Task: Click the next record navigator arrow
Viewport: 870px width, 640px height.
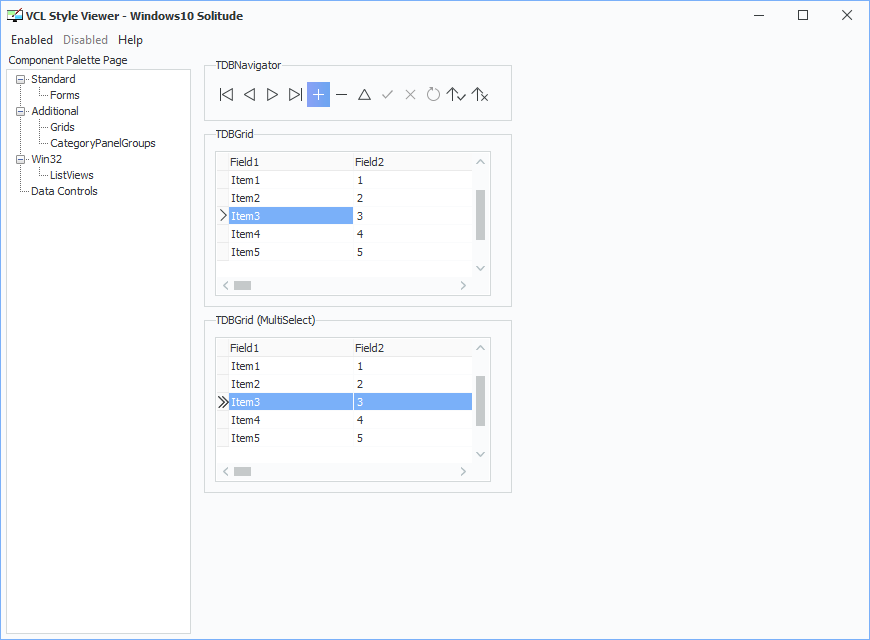Action: click(272, 94)
